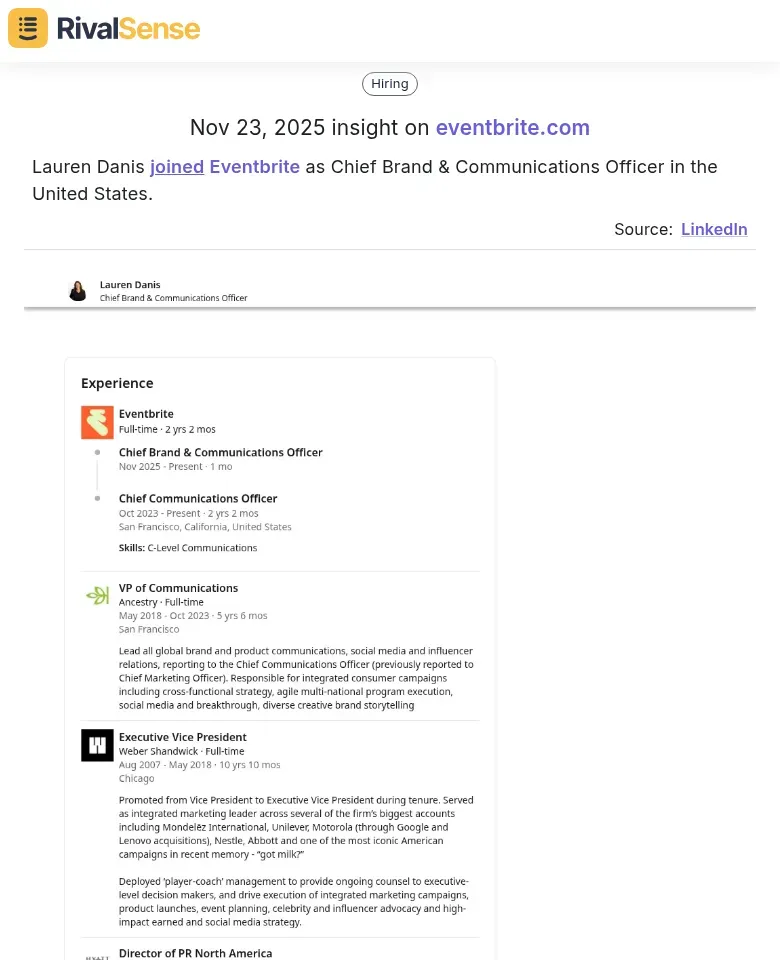Open the LinkedIn source link
Image resolution: width=780 pixels, height=960 pixels.
coord(714,229)
